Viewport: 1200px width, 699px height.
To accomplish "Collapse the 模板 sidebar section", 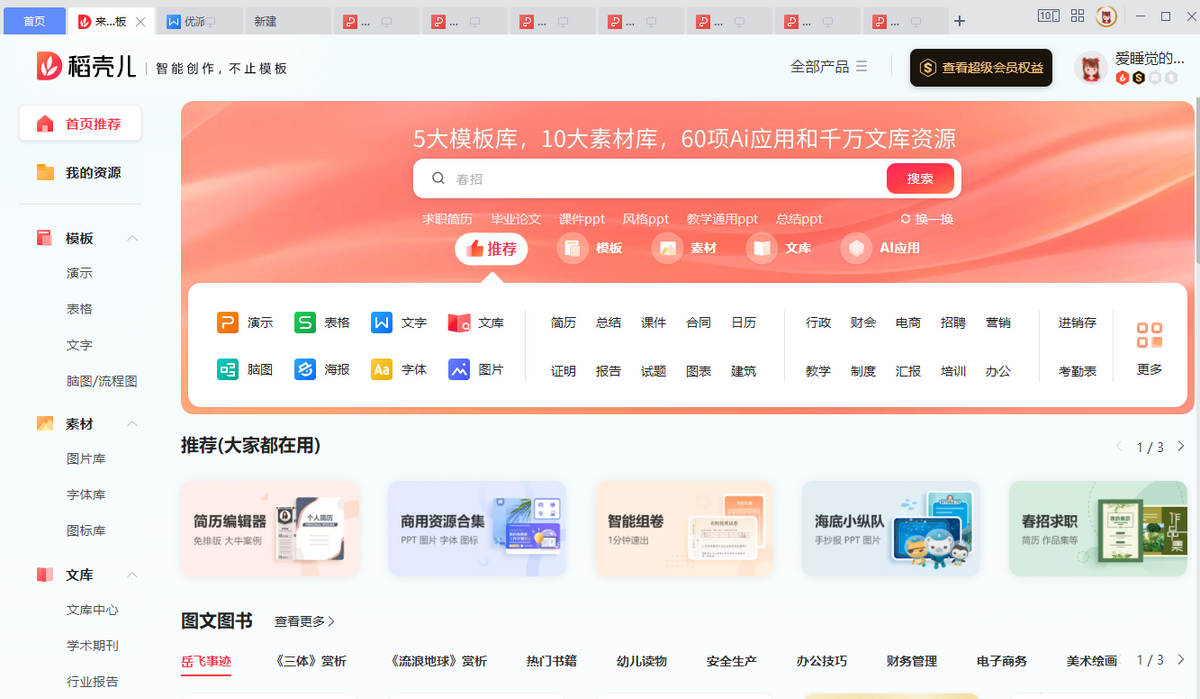I will pos(132,238).
